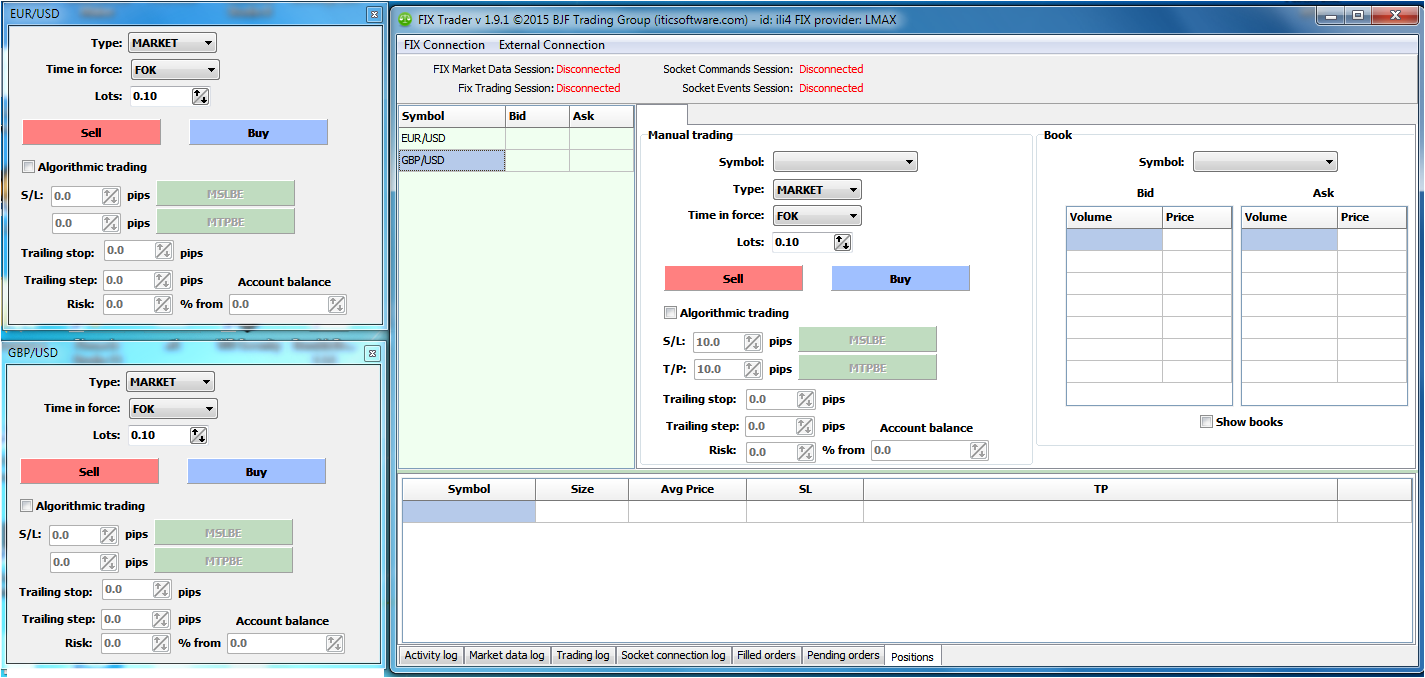This screenshot has width=1425, height=678.
Task: Click T/P spinner icon in FIX Trader Manual trading
Action: 752,369
